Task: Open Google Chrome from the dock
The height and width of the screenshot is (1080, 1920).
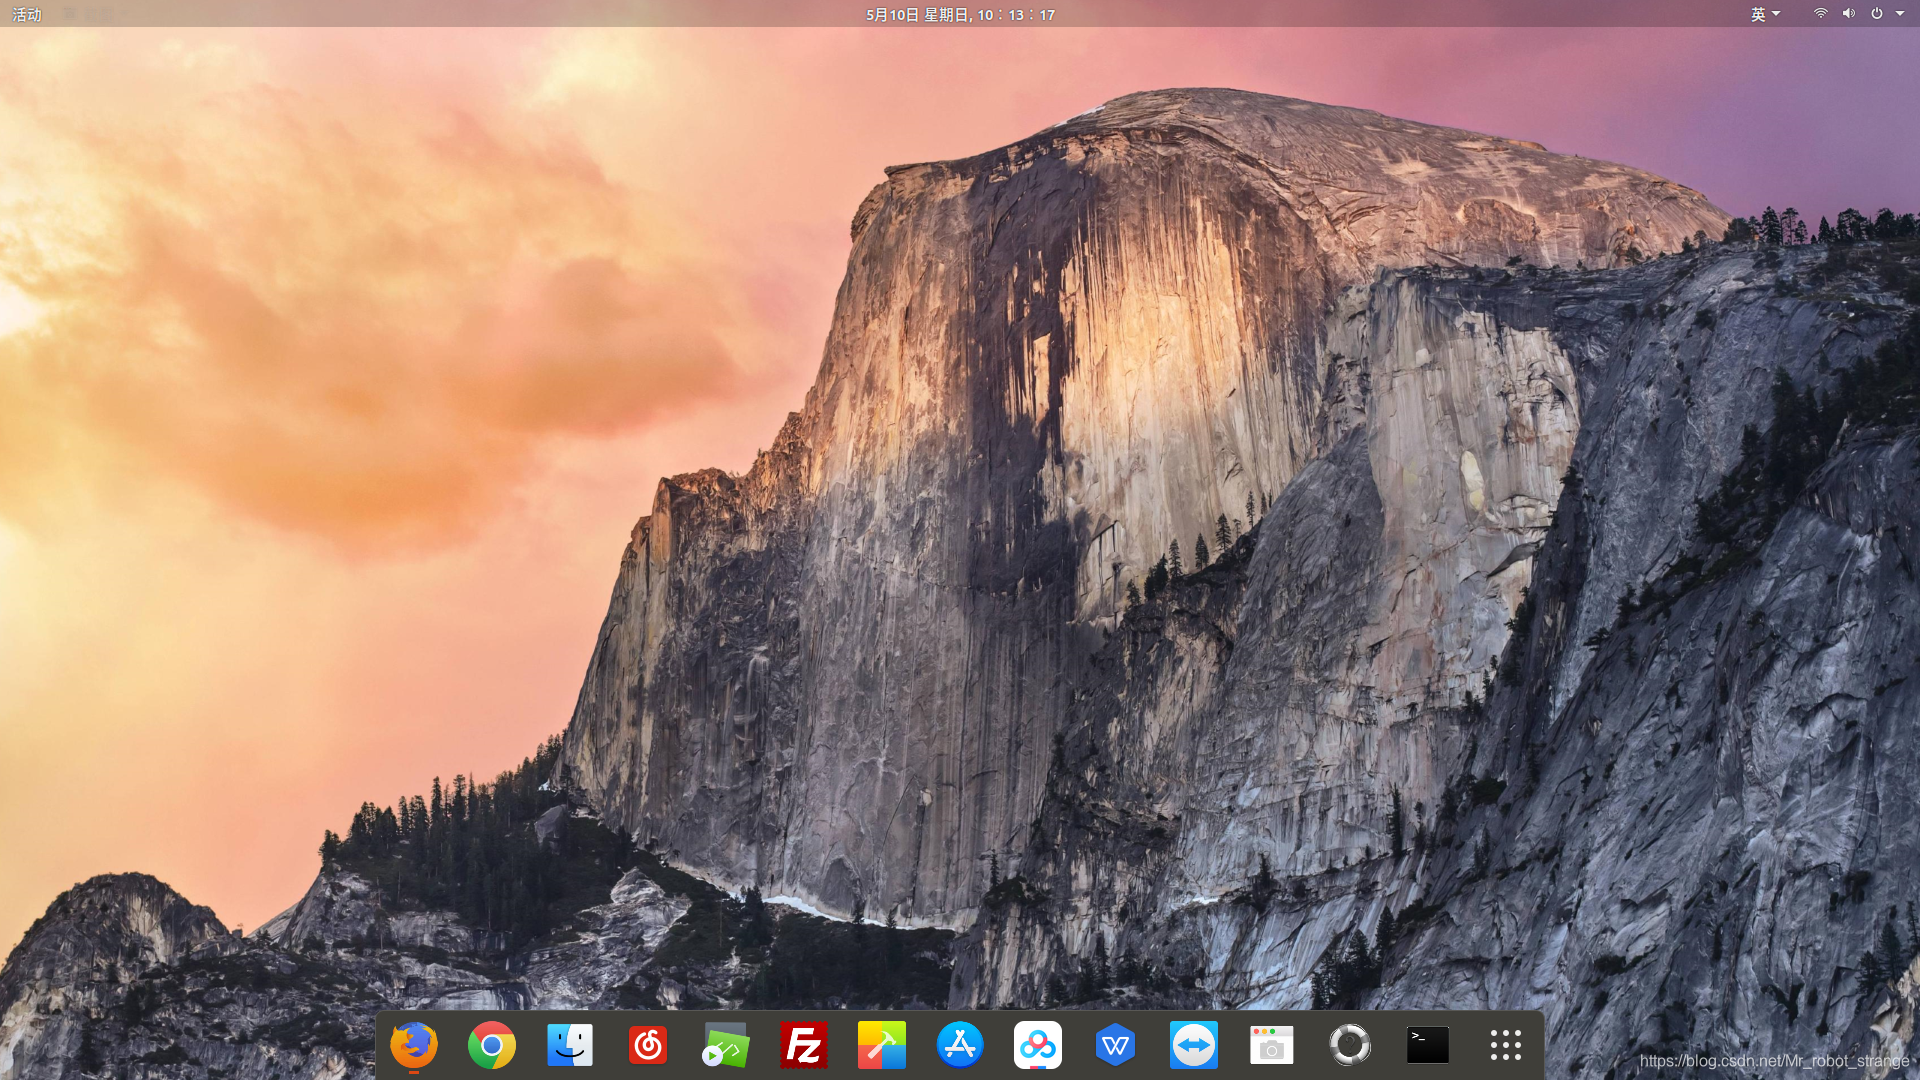Action: tap(492, 1045)
